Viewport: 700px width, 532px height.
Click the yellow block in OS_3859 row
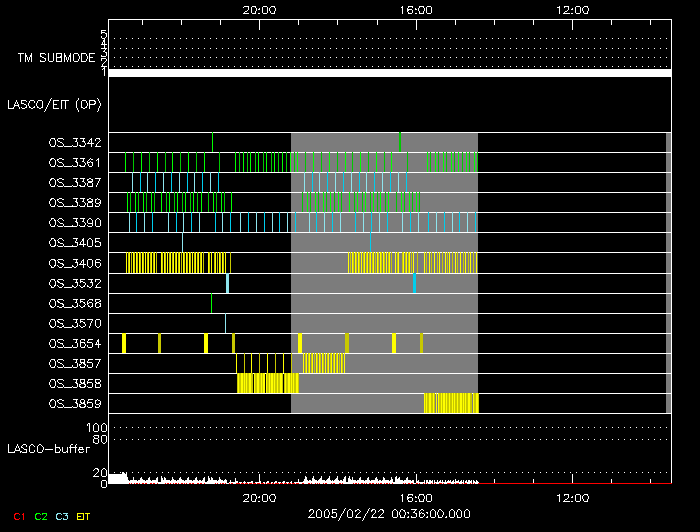tap(451, 403)
